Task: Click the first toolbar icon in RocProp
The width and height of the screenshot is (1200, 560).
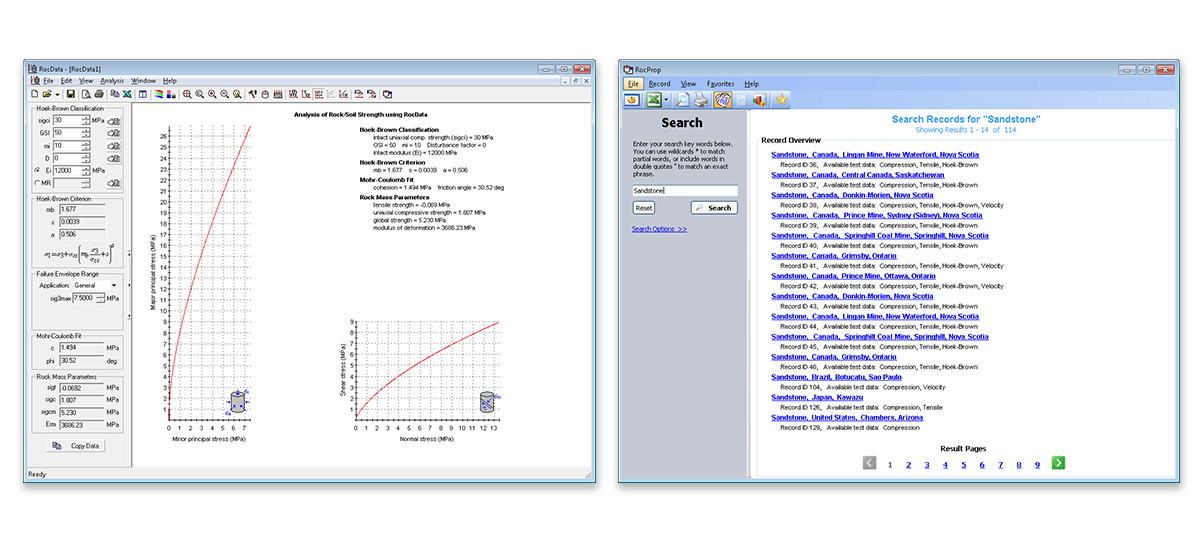Action: pyautogui.click(x=632, y=100)
